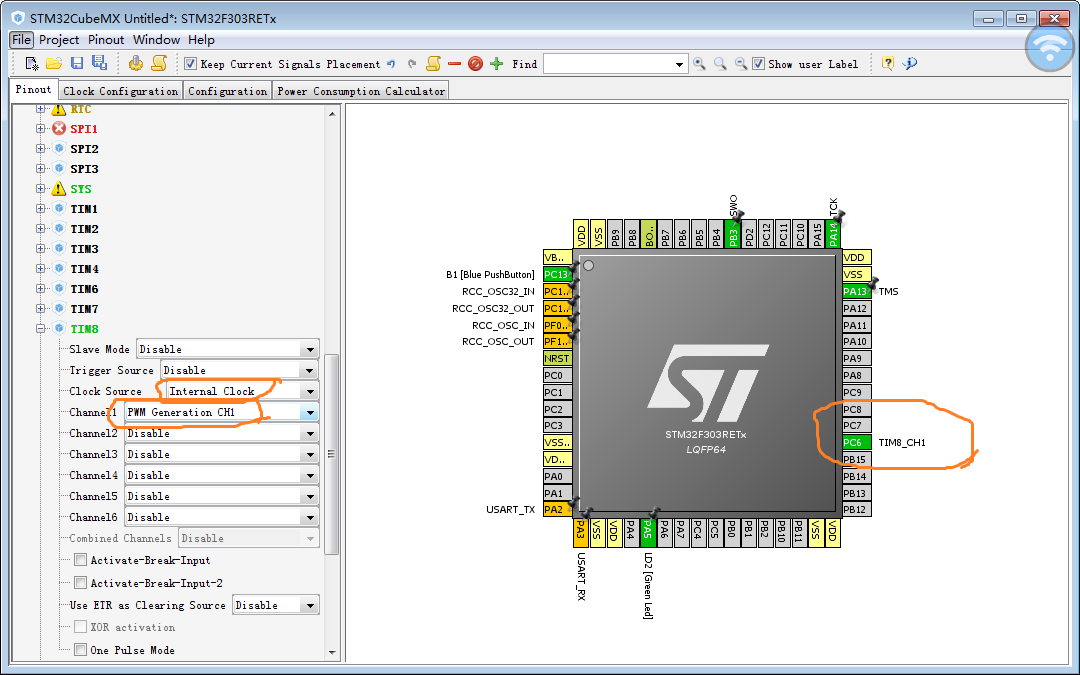
Task: Switch to the Power Consumption Calculator tab
Action: coord(361,91)
